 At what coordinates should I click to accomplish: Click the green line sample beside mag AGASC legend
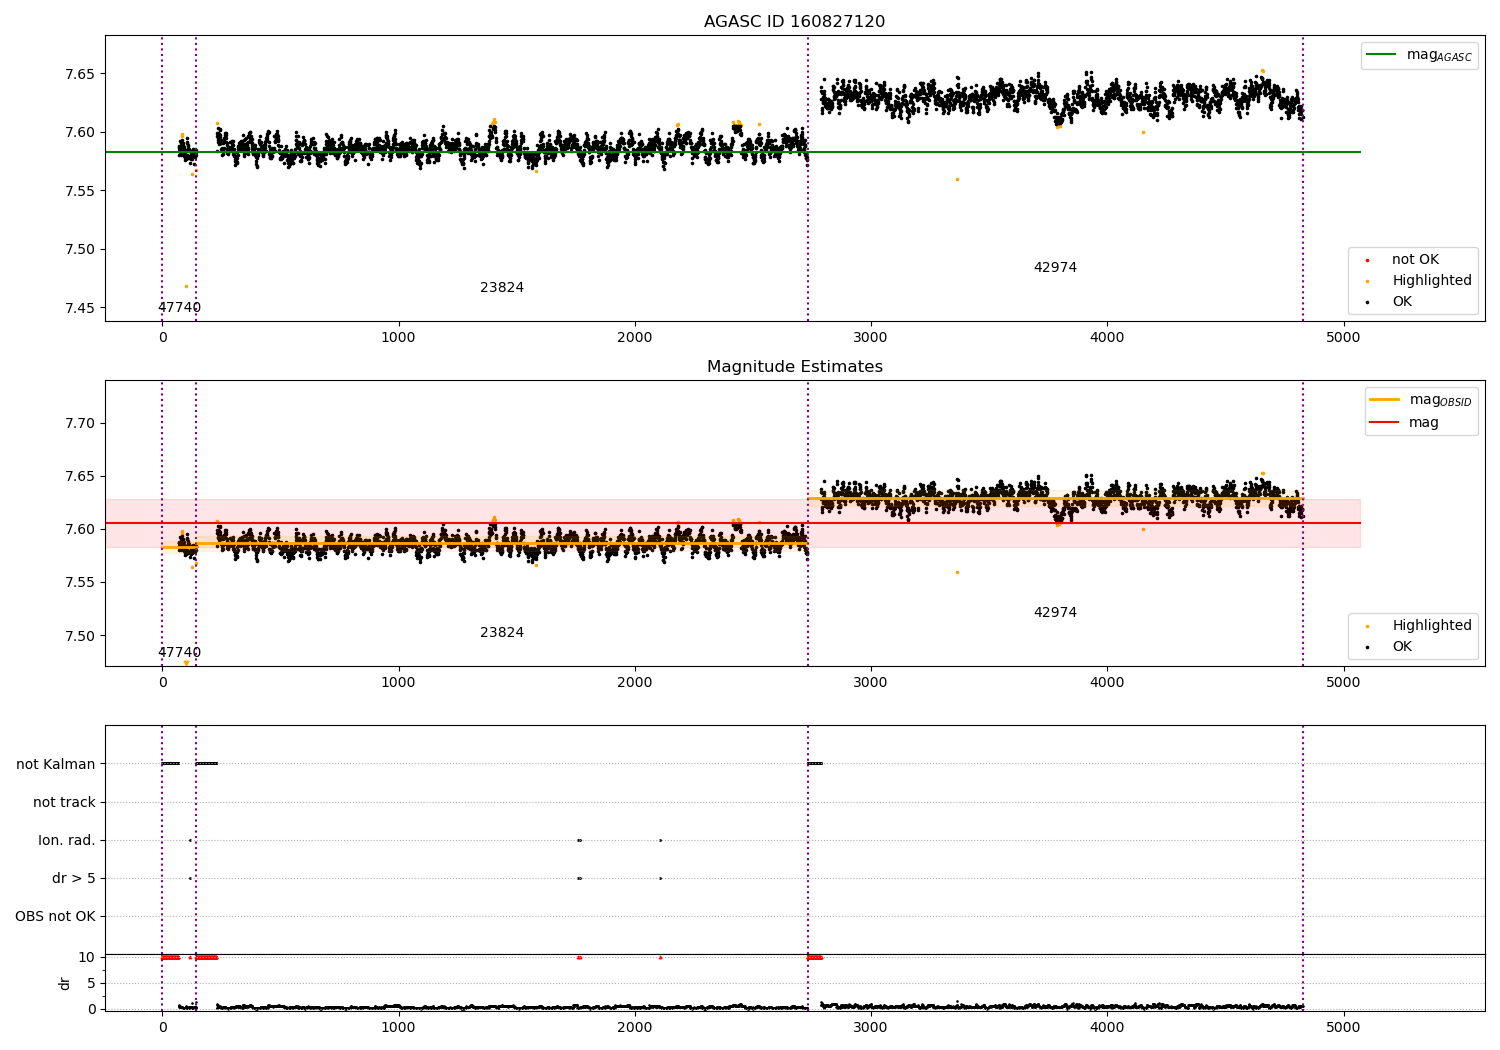[1381, 55]
